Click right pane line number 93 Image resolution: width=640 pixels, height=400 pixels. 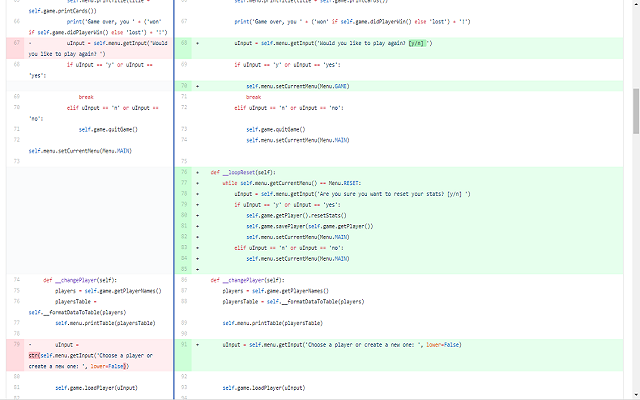184,388
